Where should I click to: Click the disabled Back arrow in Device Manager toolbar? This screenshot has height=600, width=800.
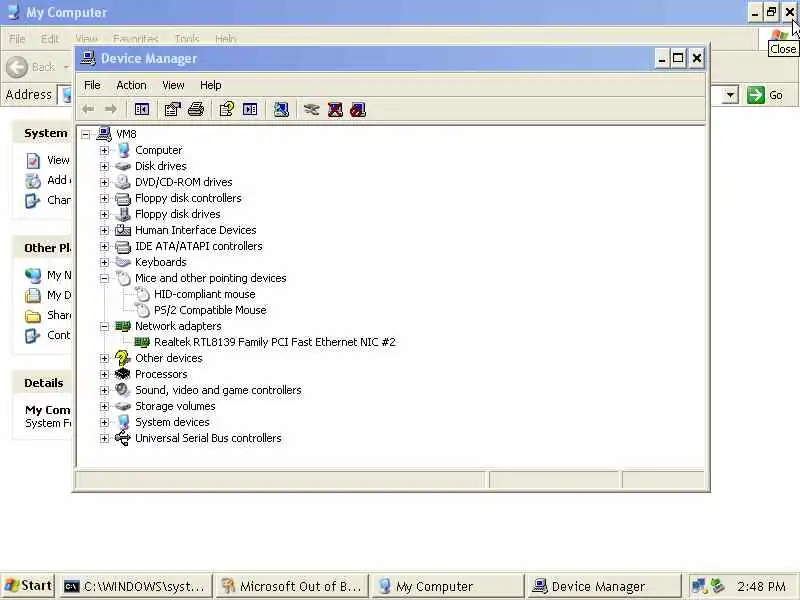click(88, 109)
